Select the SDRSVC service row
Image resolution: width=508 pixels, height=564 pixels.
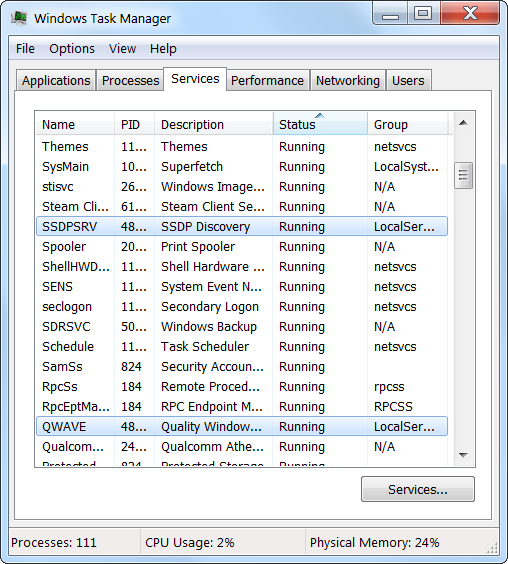242,327
